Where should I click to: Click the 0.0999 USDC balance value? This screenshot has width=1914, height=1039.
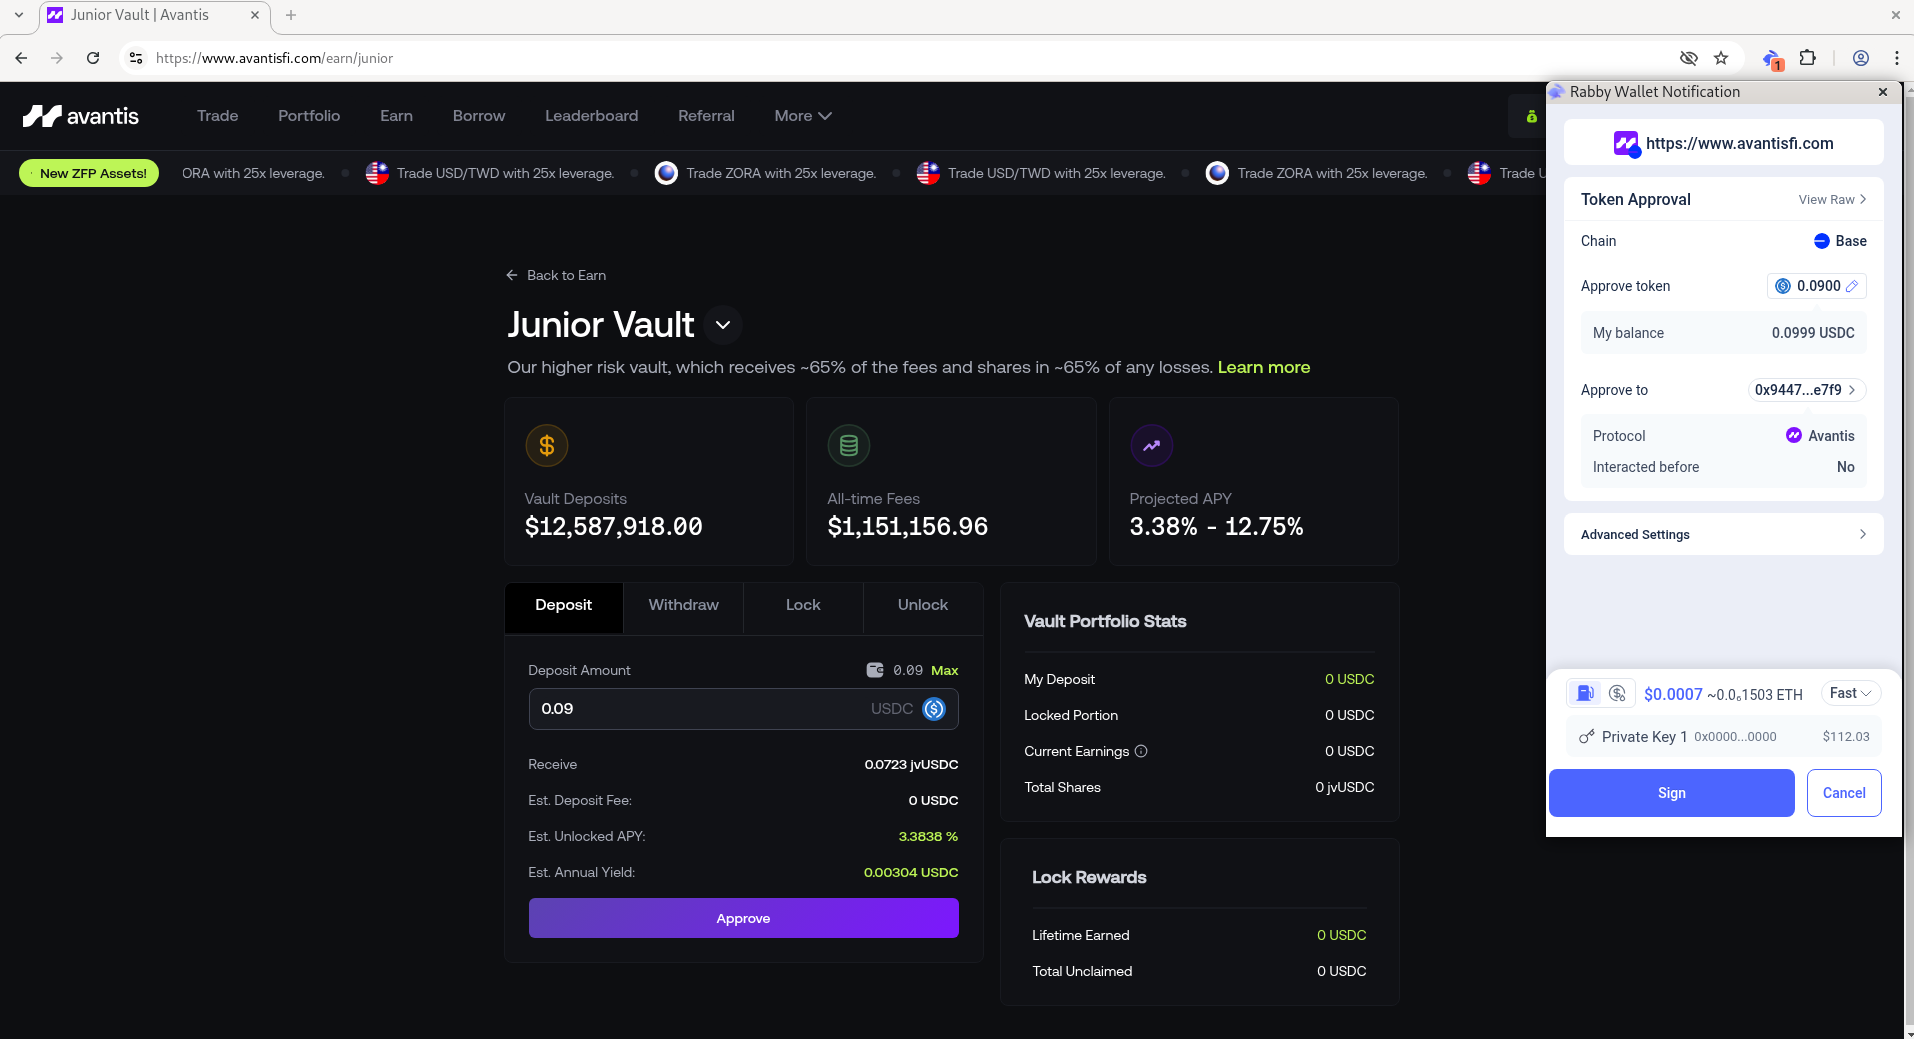[x=1813, y=333]
